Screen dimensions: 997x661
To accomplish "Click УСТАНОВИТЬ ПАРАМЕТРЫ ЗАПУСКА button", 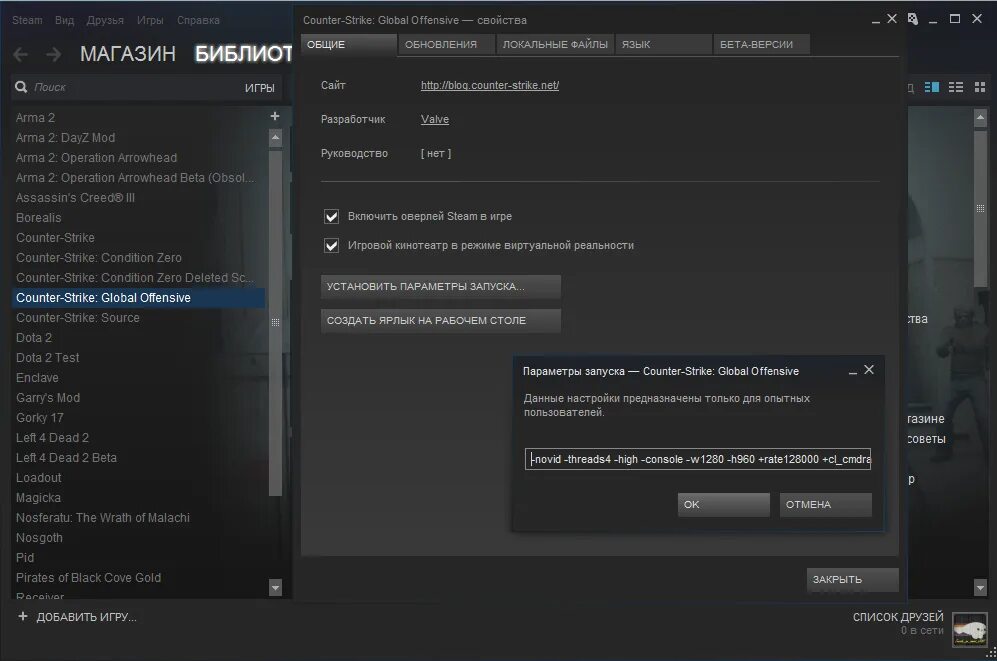I will point(441,287).
